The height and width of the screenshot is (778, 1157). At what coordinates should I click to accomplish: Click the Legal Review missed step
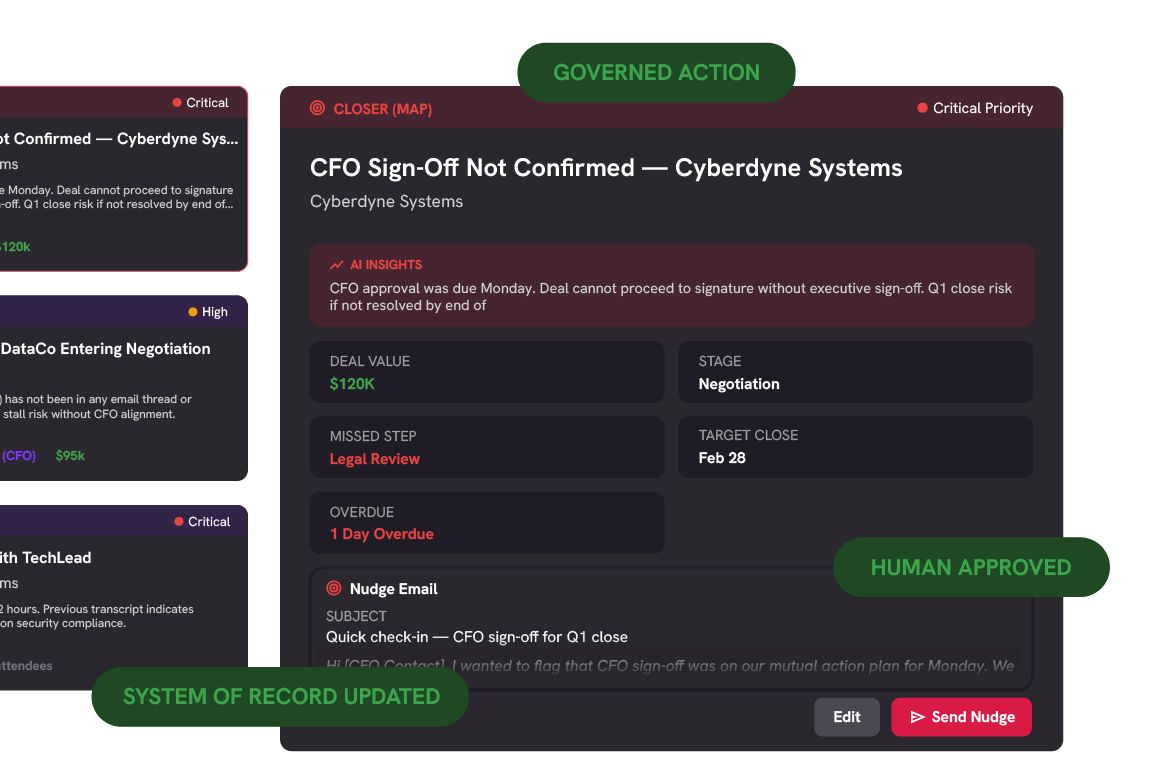[x=374, y=458]
